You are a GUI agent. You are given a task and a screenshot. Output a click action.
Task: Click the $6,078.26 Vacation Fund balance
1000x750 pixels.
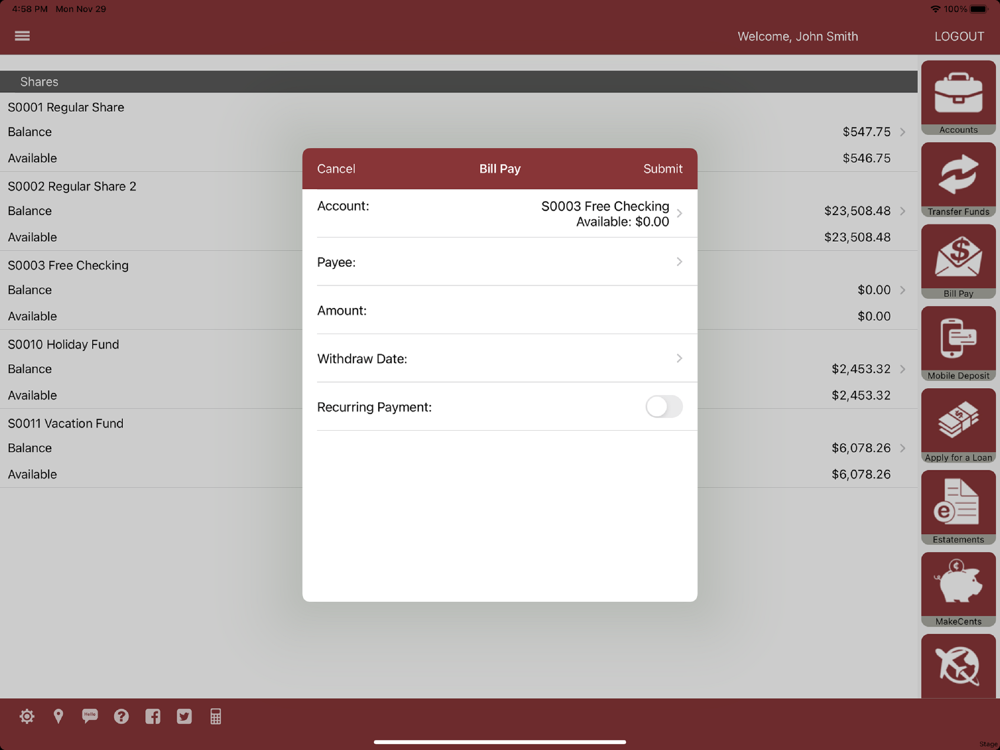(861, 448)
